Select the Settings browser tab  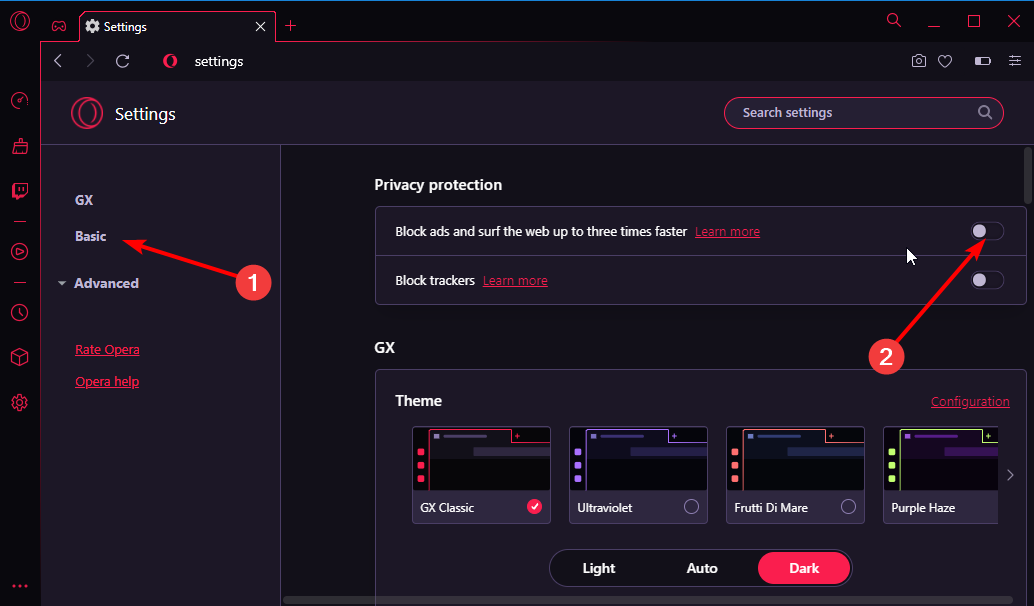click(x=177, y=26)
